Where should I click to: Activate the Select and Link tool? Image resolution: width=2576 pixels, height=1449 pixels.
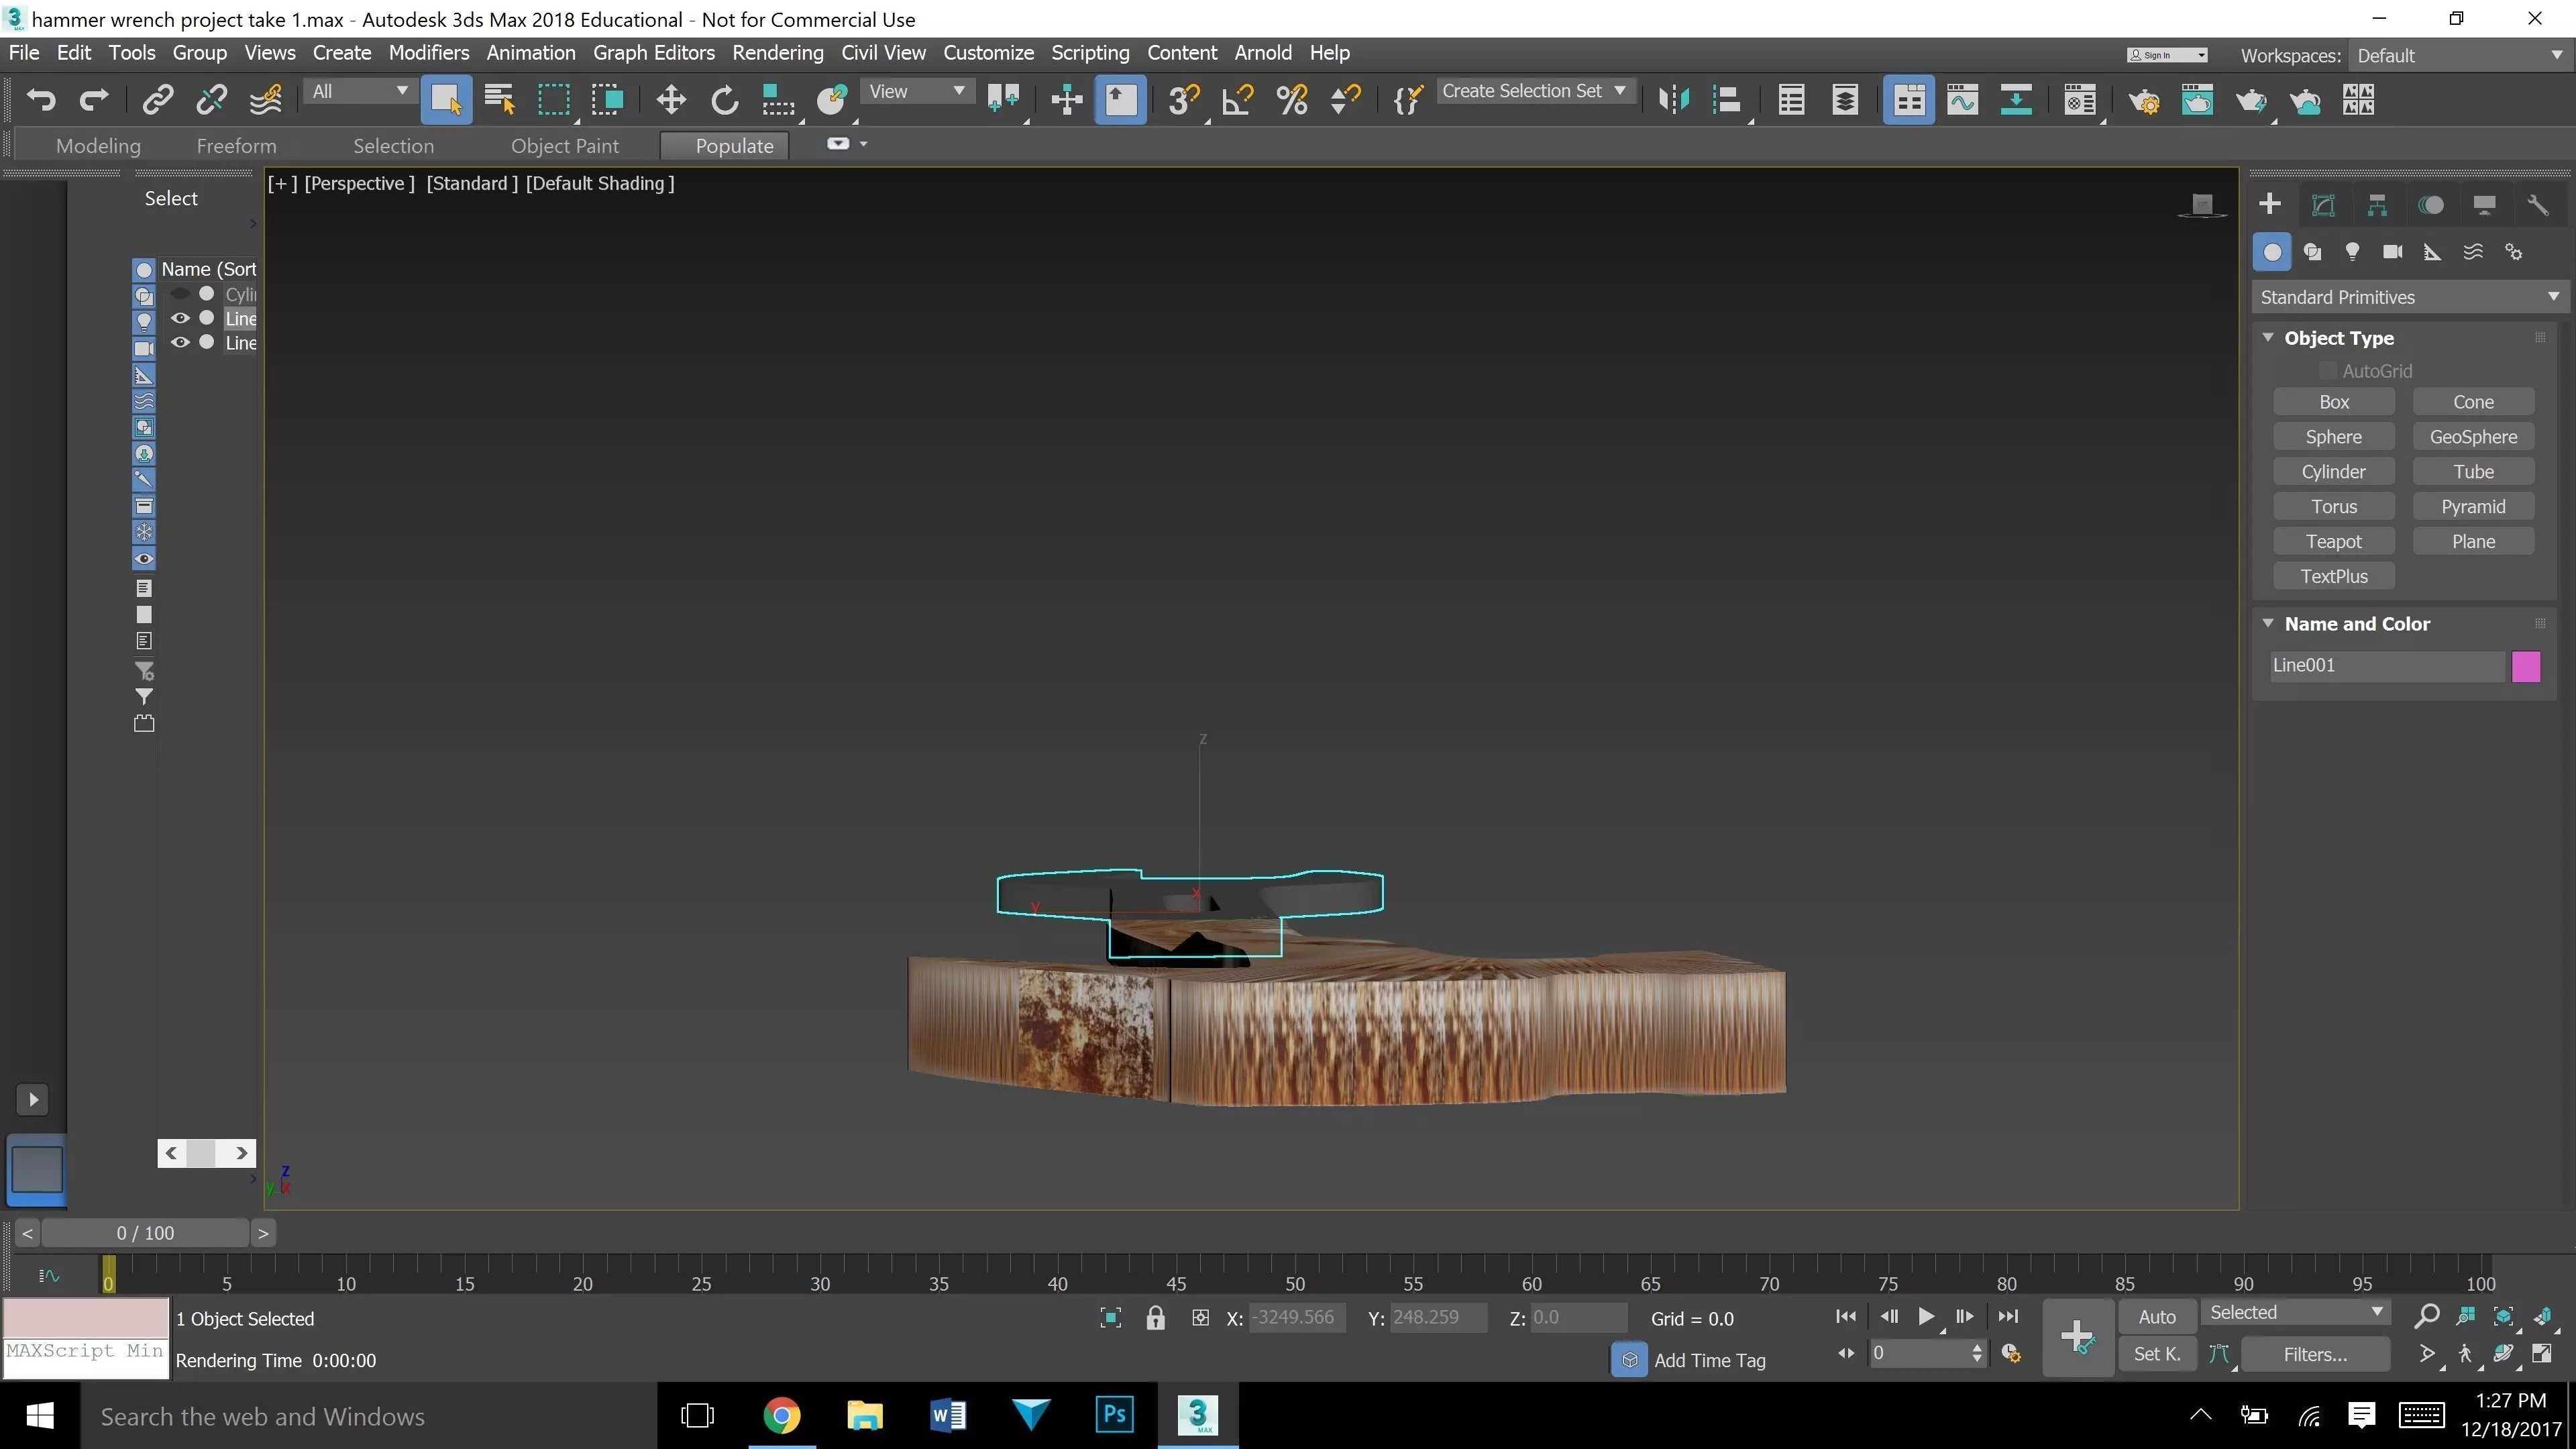158,99
